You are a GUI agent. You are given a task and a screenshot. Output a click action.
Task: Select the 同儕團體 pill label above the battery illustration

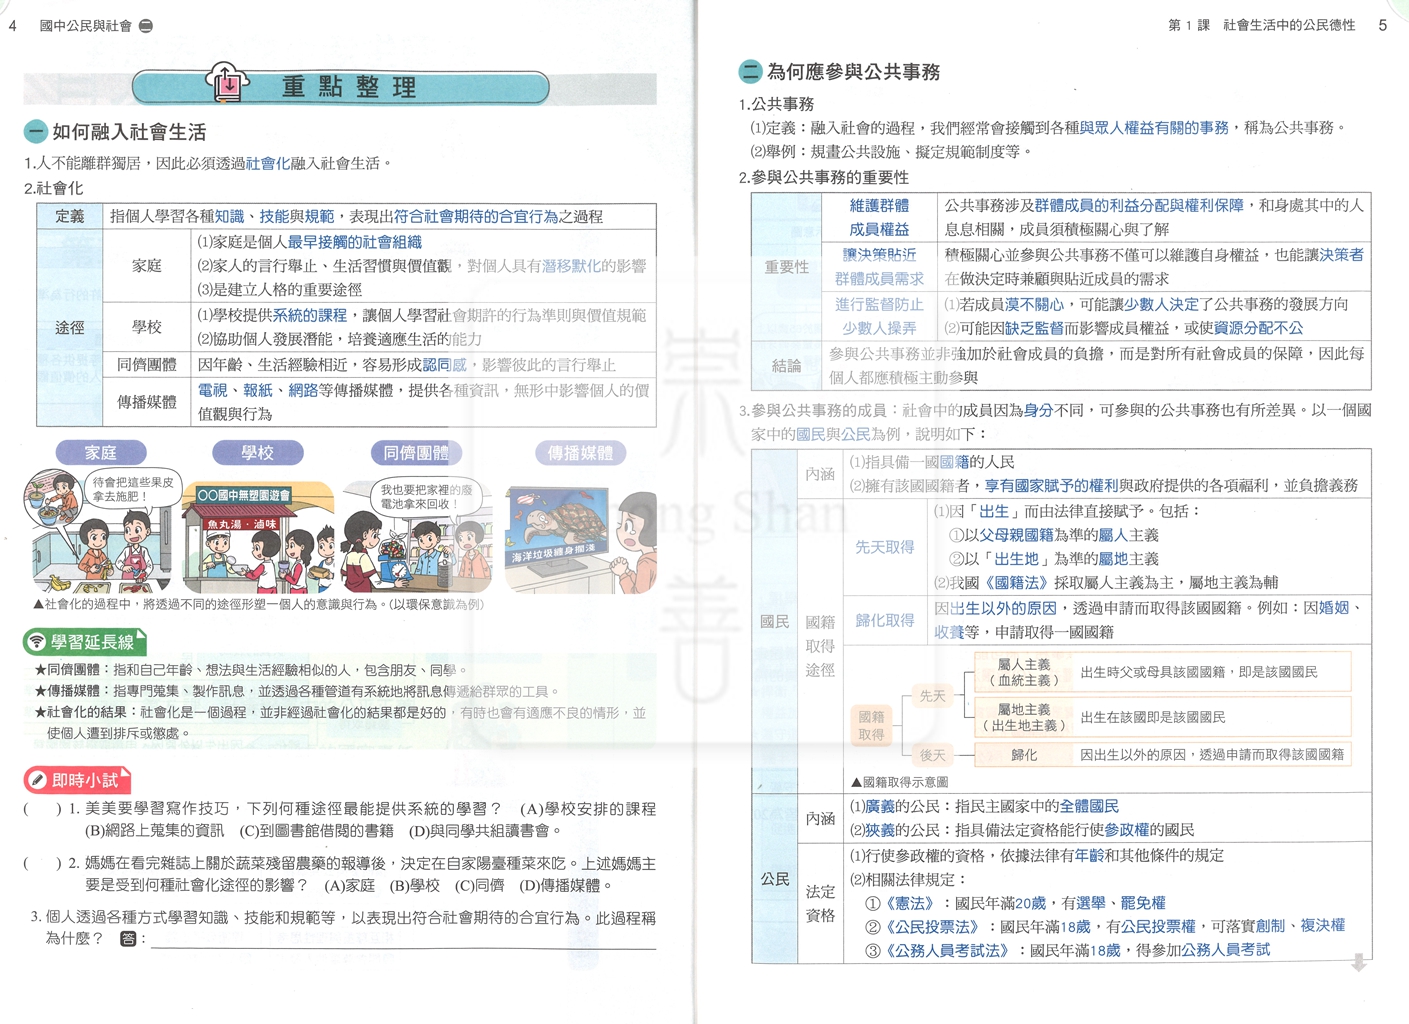click(x=416, y=453)
